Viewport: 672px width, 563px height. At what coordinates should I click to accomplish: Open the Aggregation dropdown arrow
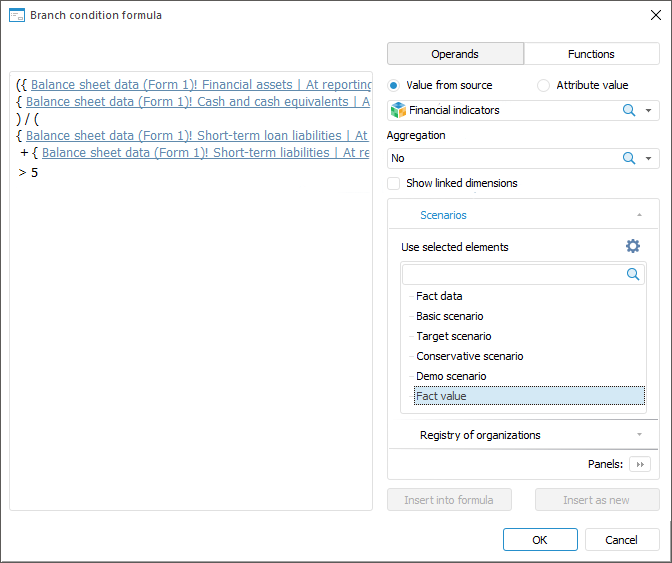click(649, 158)
